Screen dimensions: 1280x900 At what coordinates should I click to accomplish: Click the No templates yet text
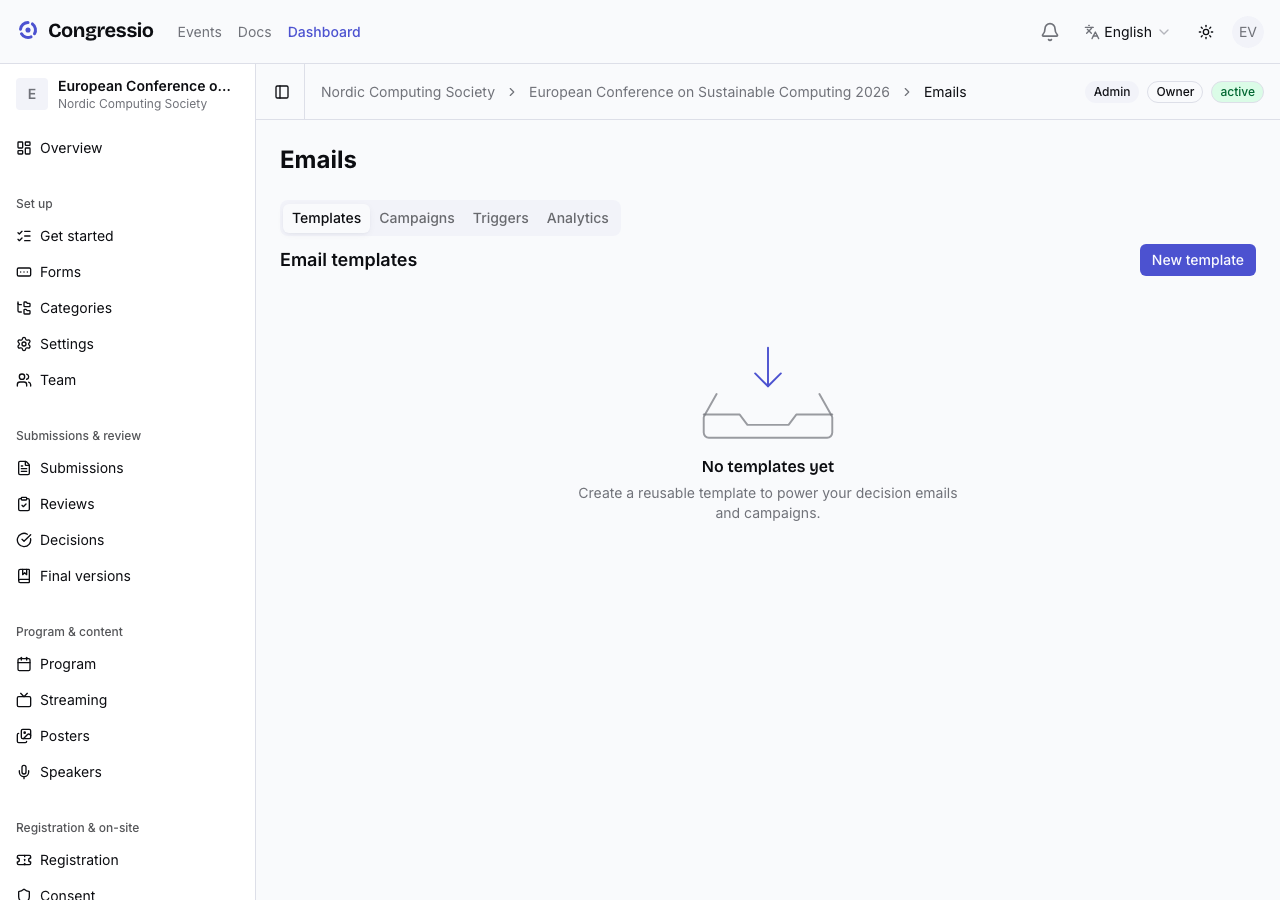click(x=768, y=466)
